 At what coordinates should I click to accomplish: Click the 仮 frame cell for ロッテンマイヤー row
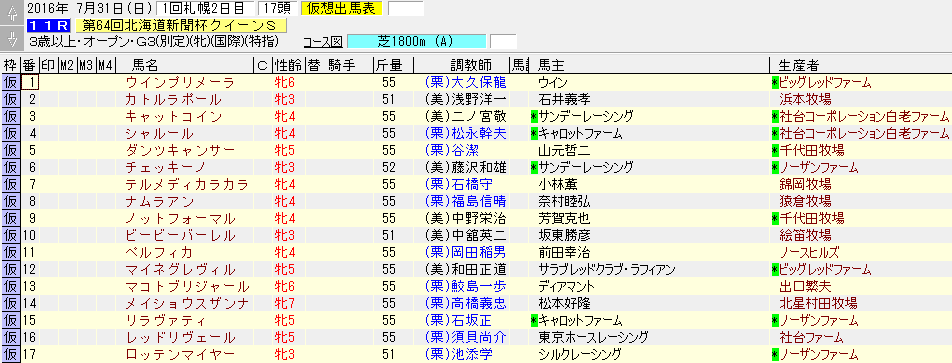[10, 355]
